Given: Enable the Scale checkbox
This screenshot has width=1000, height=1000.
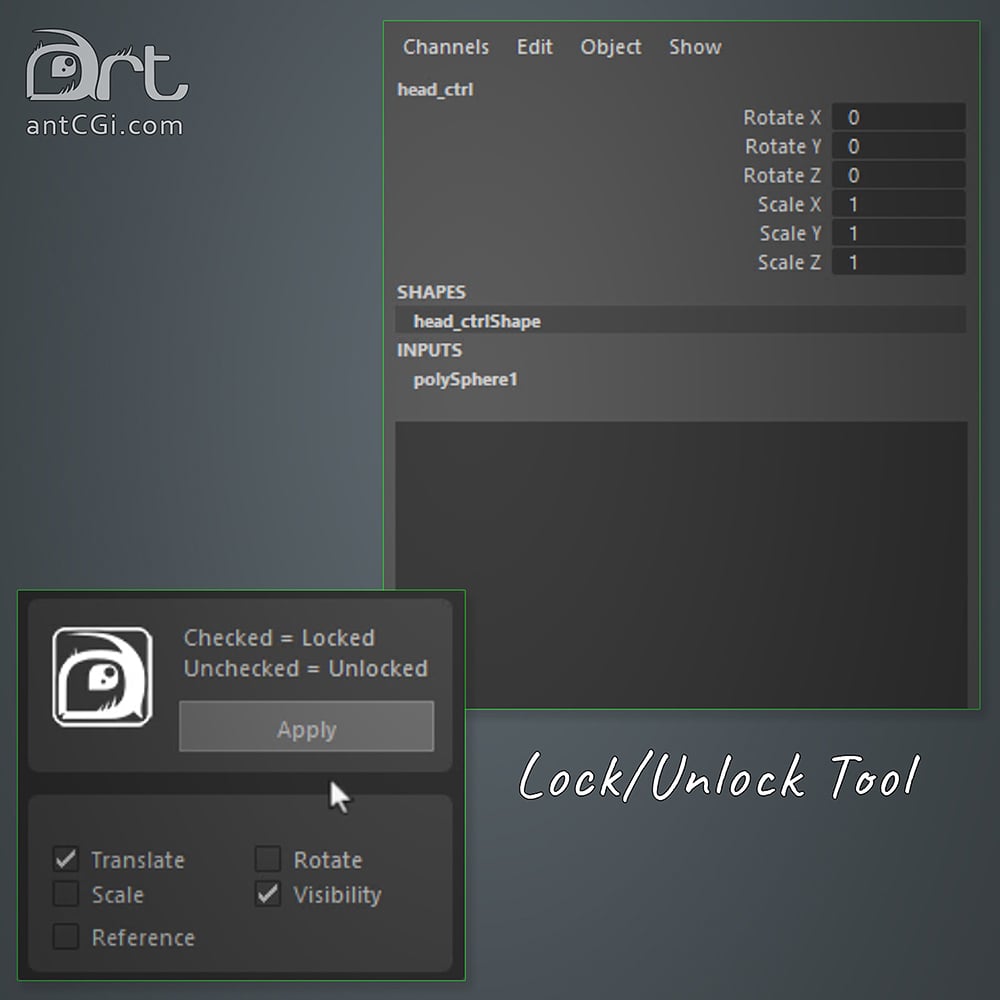Looking at the screenshot, I should click(66, 894).
